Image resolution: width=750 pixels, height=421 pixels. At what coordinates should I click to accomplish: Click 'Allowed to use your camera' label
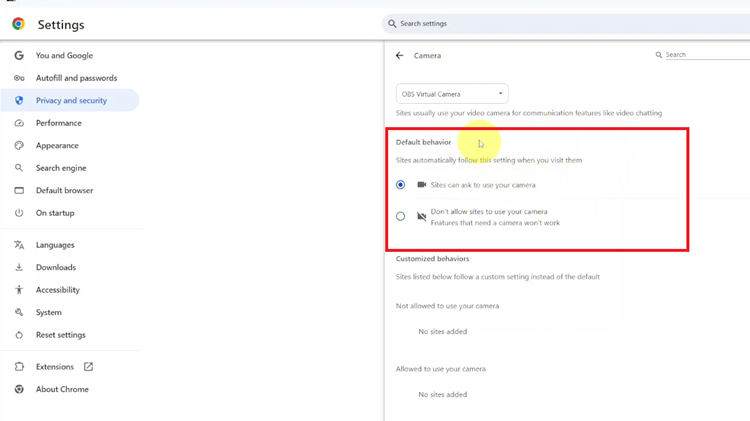(441, 369)
